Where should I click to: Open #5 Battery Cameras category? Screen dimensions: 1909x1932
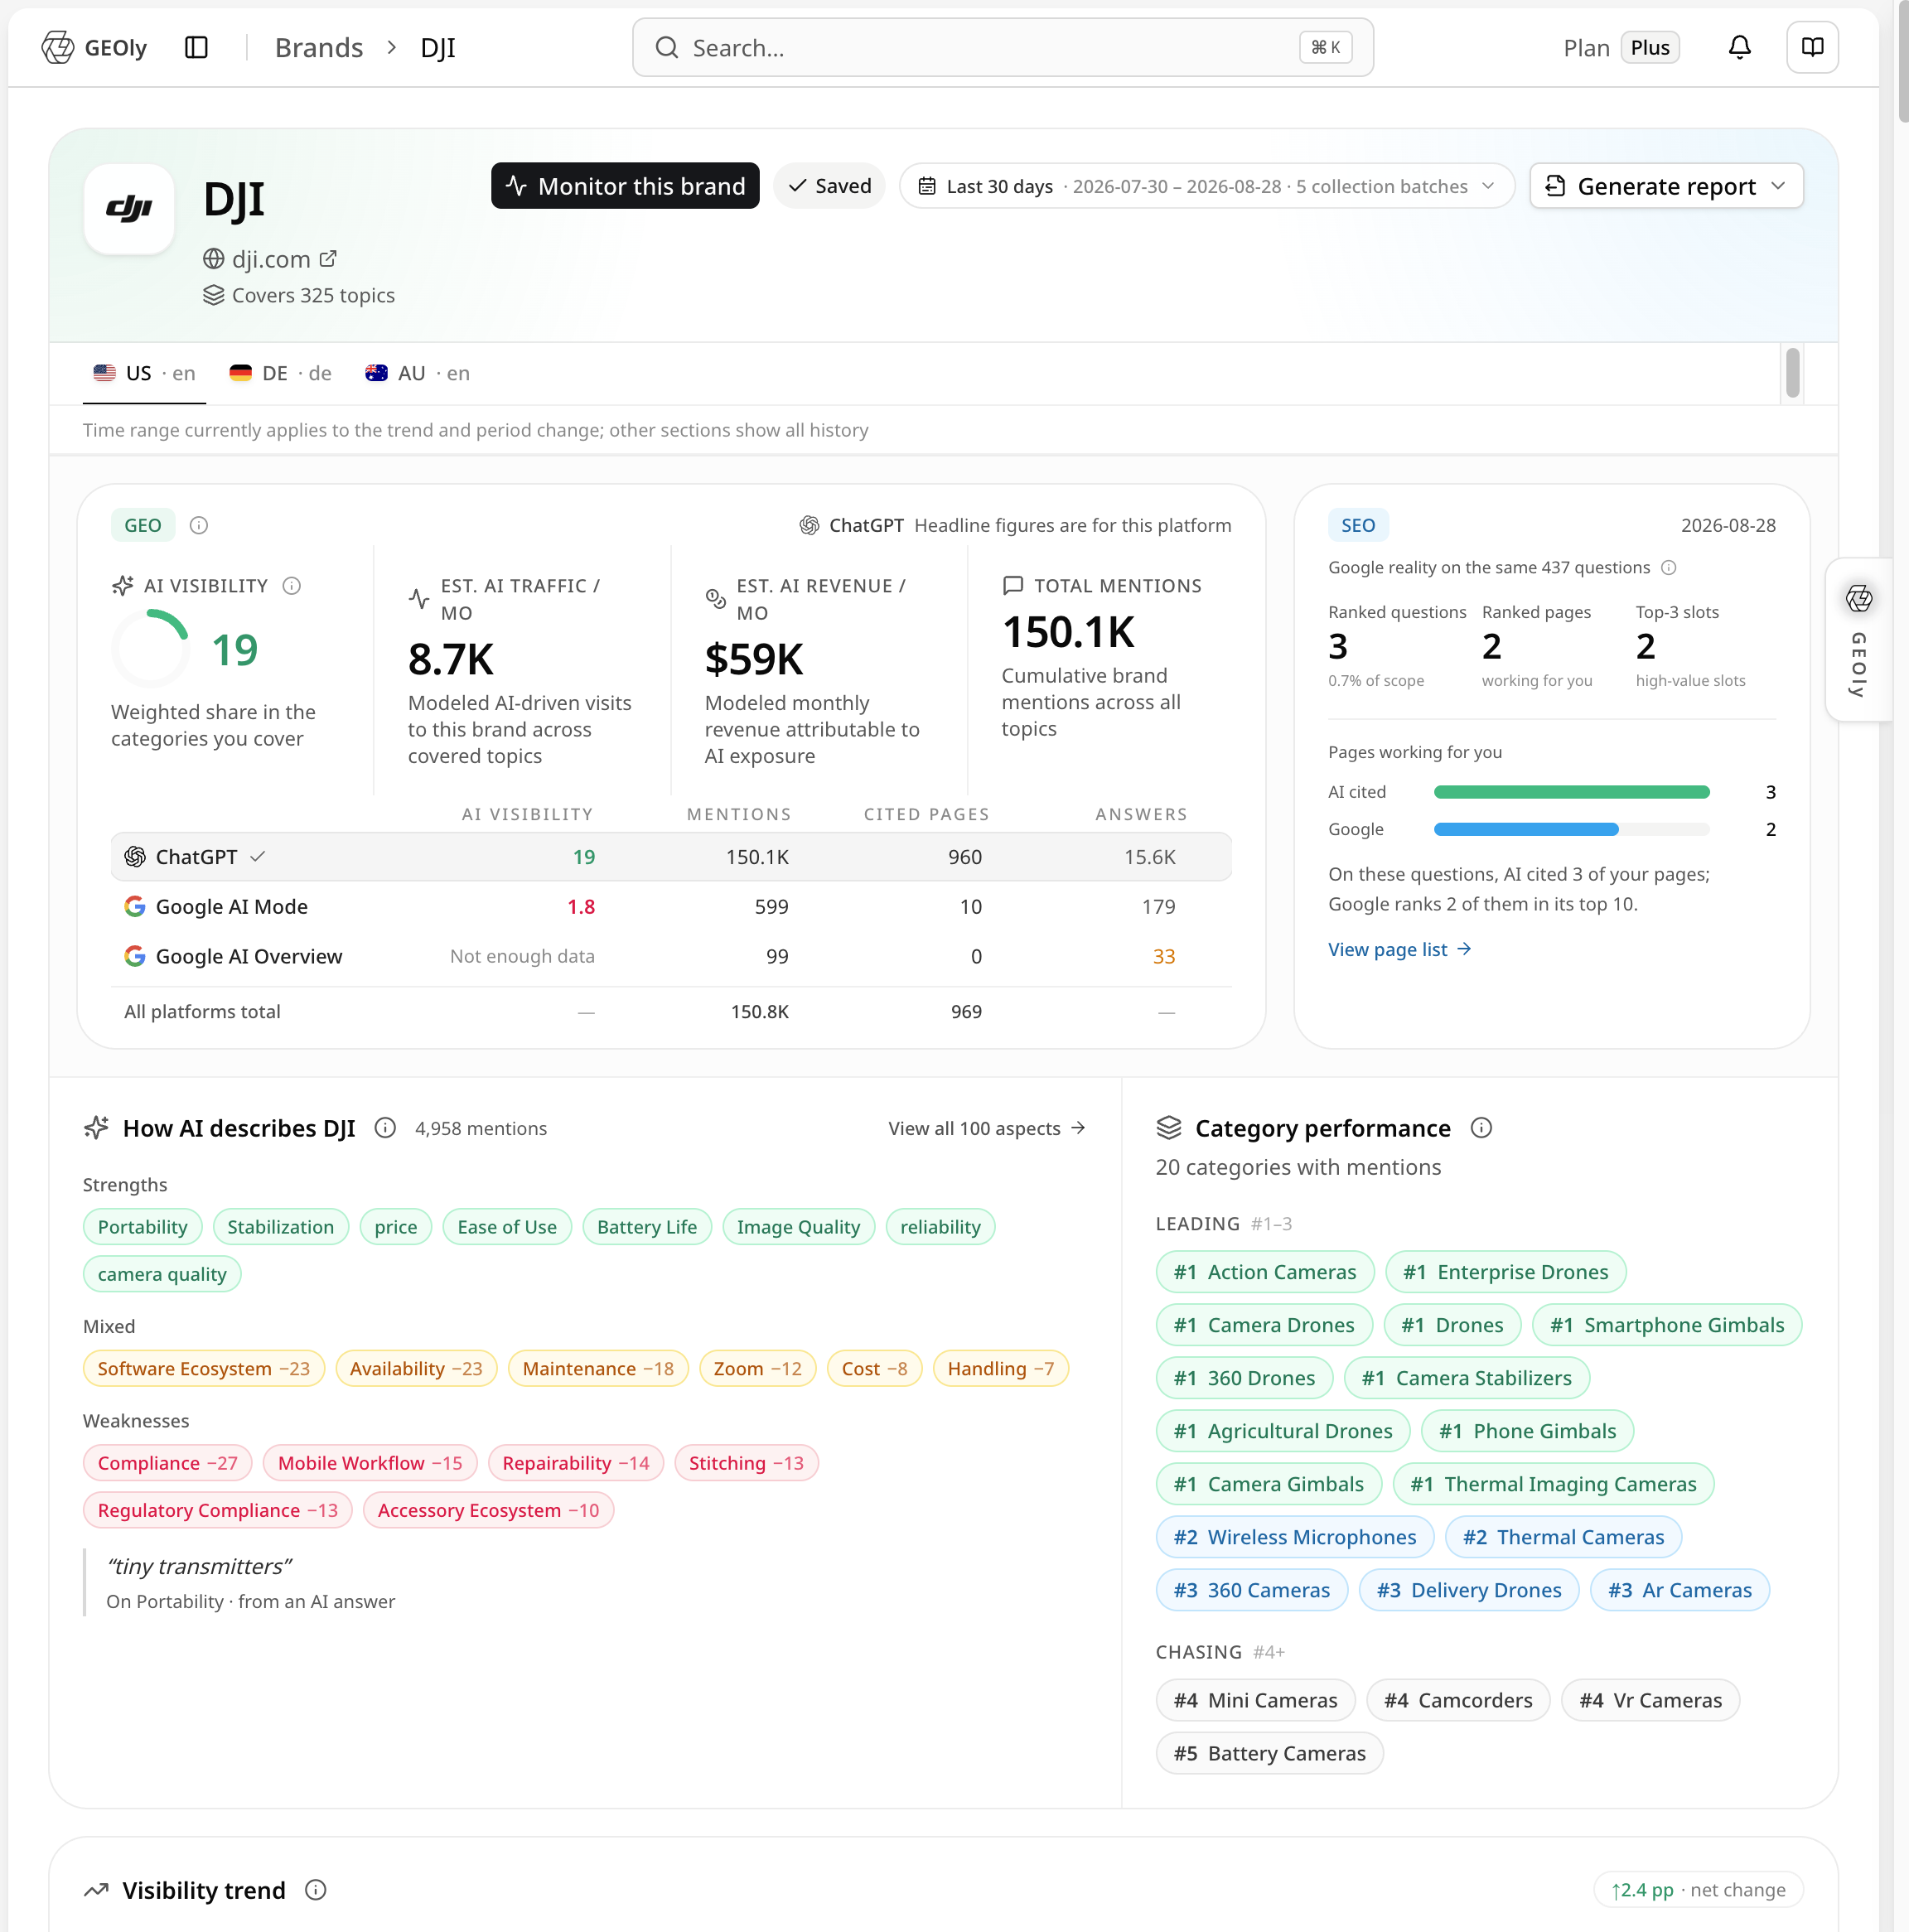tap(1270, 1753)
